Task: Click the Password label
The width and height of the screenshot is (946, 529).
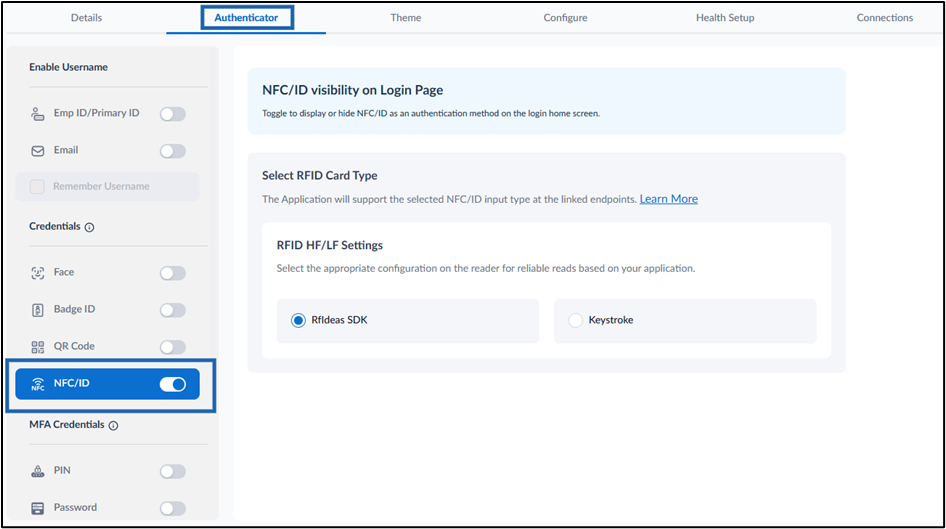Action: click(75, 507)
